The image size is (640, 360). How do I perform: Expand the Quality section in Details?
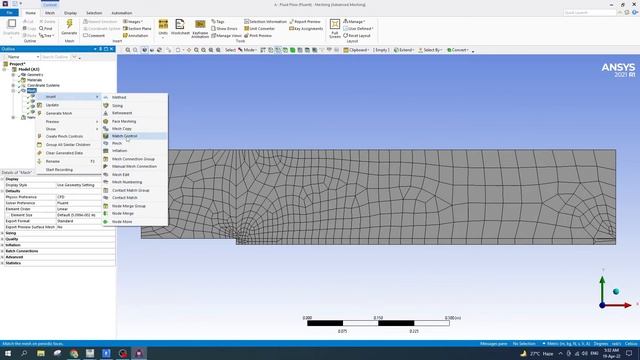2,239
